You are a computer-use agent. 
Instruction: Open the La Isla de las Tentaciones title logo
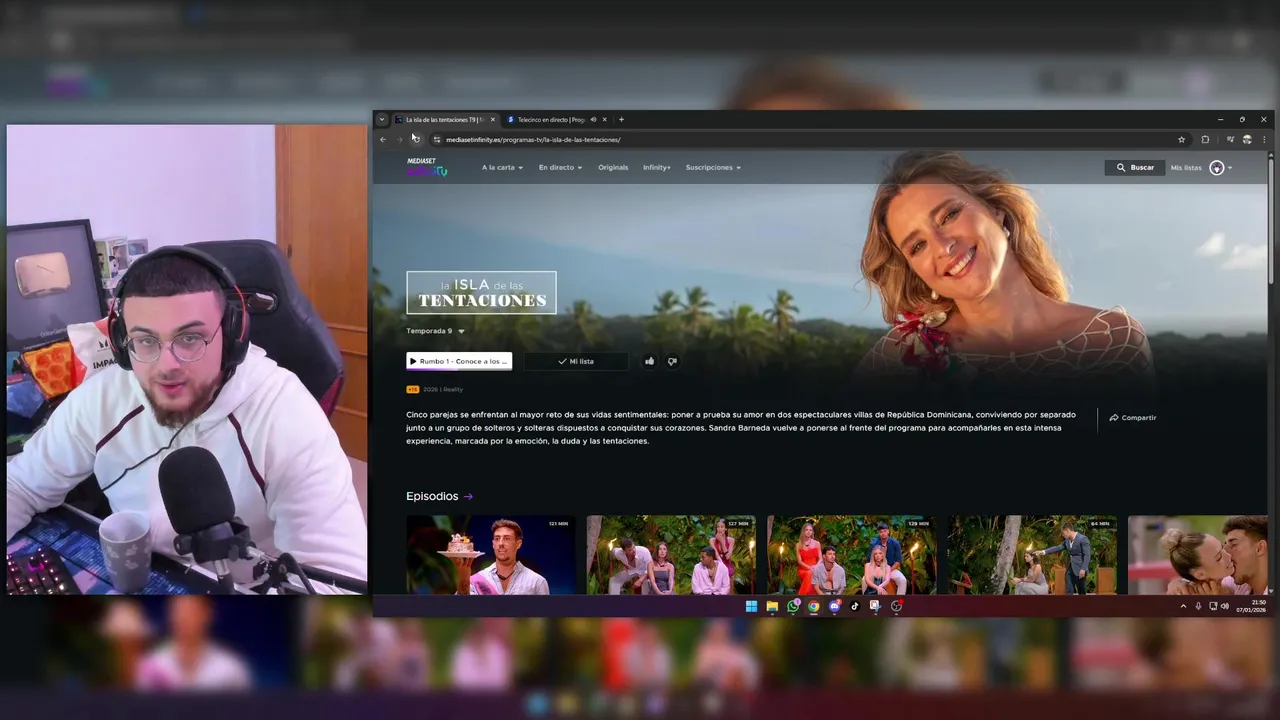click(481, 293)
